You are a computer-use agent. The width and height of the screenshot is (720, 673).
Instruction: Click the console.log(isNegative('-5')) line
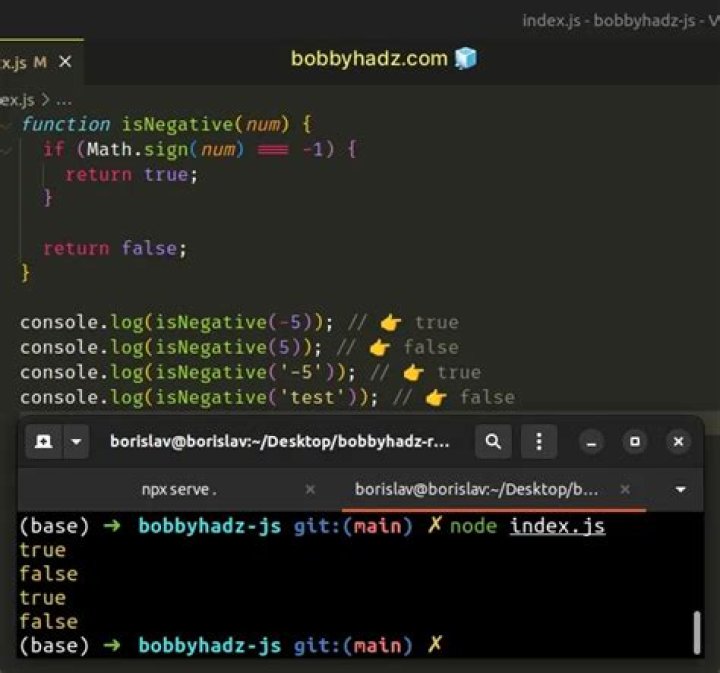(251, 372)
